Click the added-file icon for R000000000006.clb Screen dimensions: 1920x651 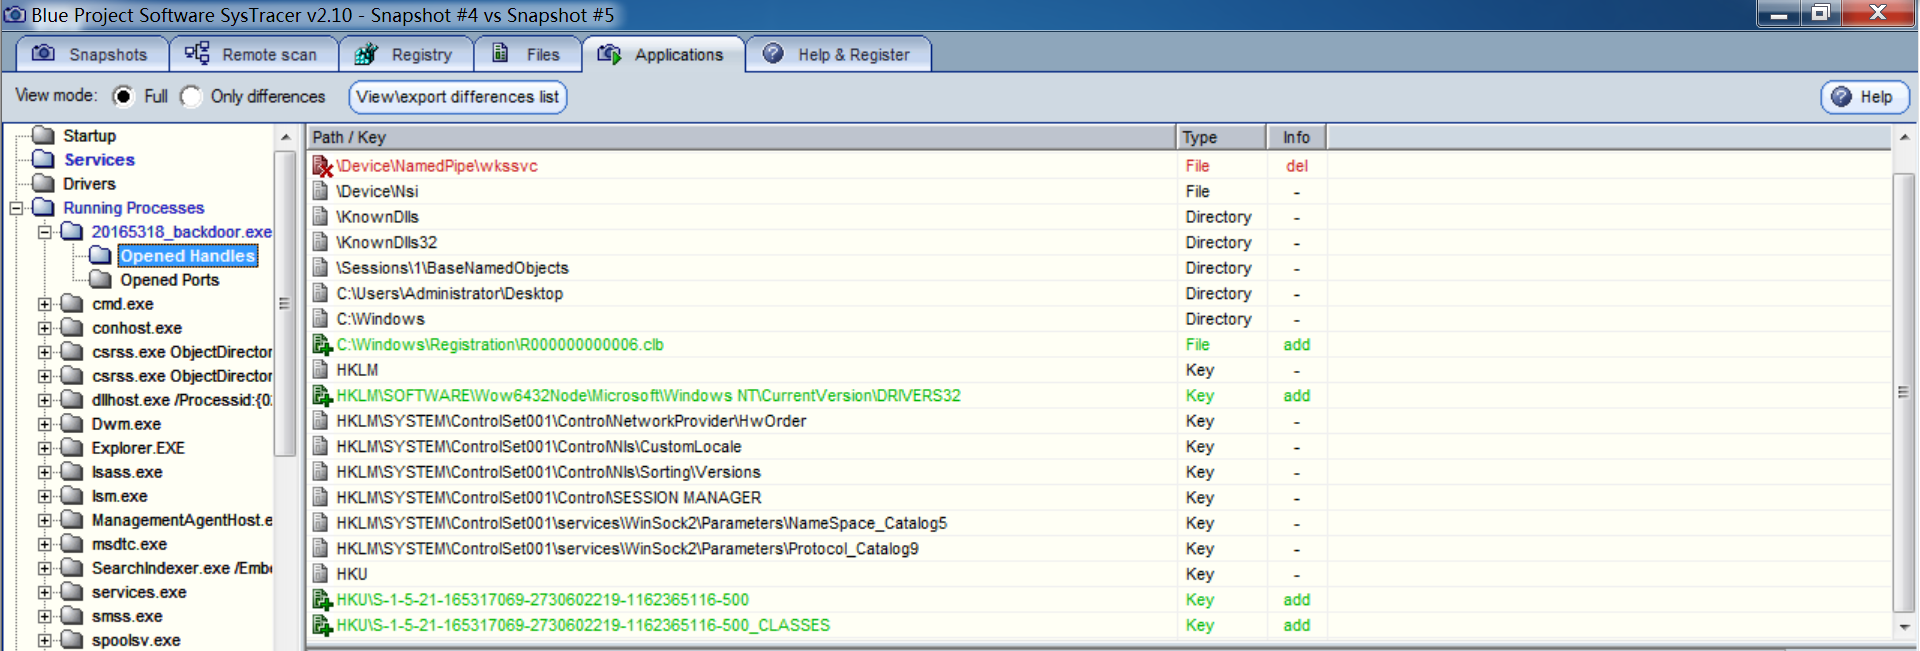click(322, 345)
